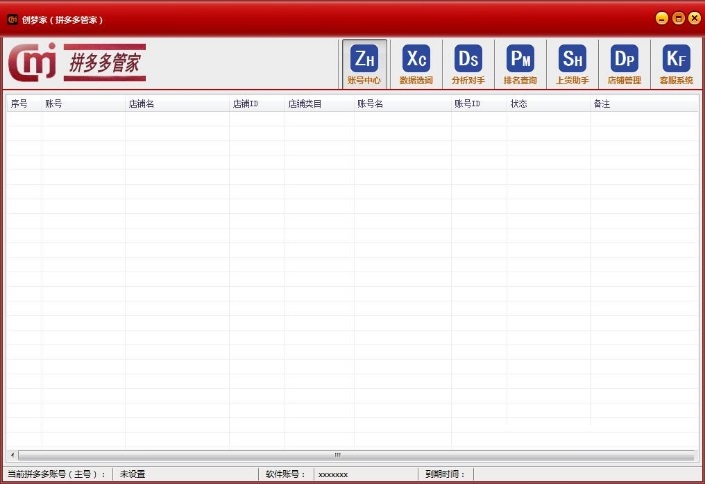Sort by 备注 column header
Screen dimensions: 705x484
644,104
